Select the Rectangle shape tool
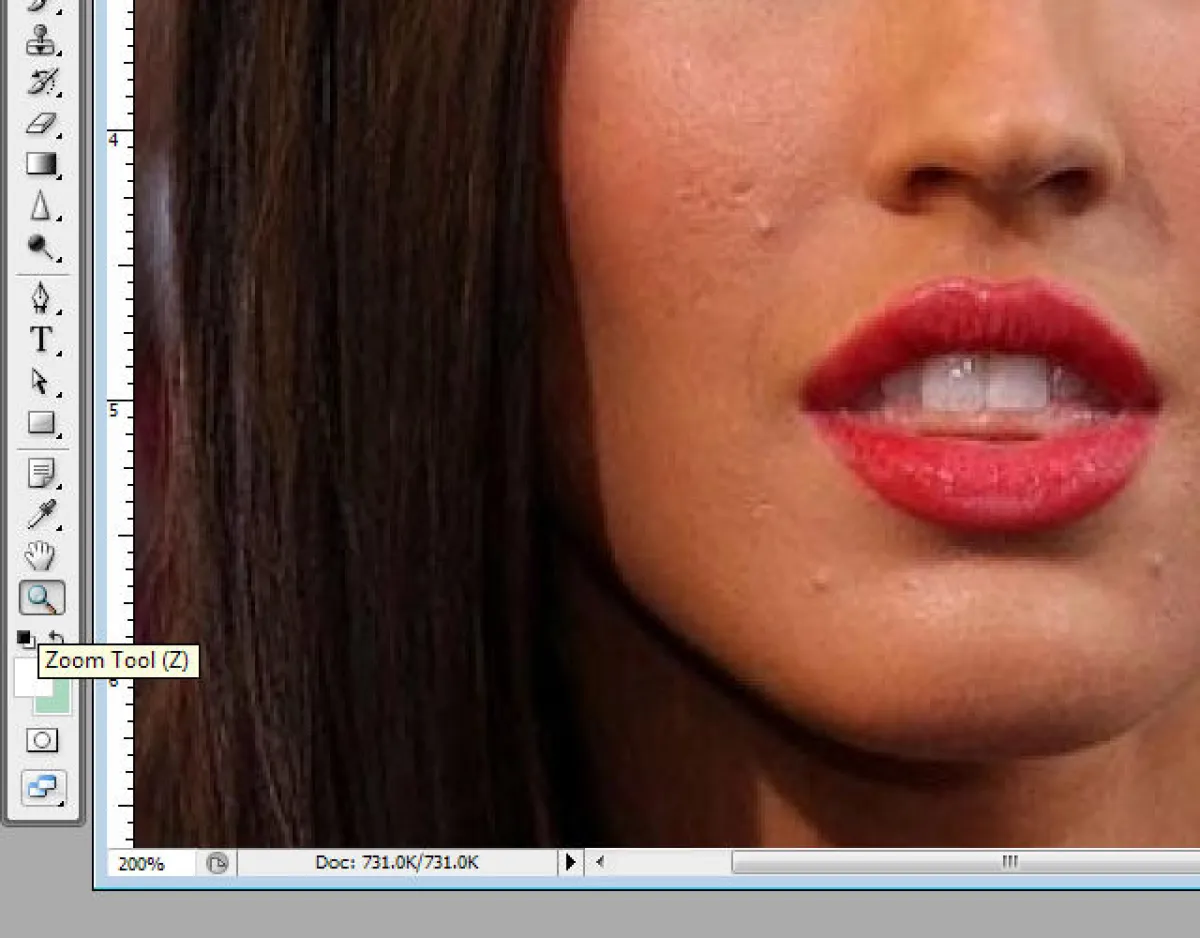Viewport: 1200px width, 938px height. tap(40, 423)
